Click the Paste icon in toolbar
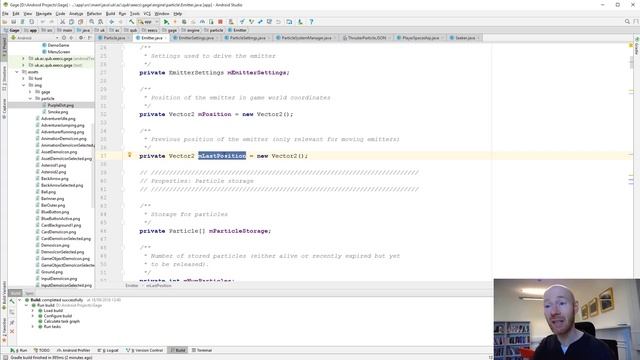The image size is (640, 360). click(x=80, y=22)
